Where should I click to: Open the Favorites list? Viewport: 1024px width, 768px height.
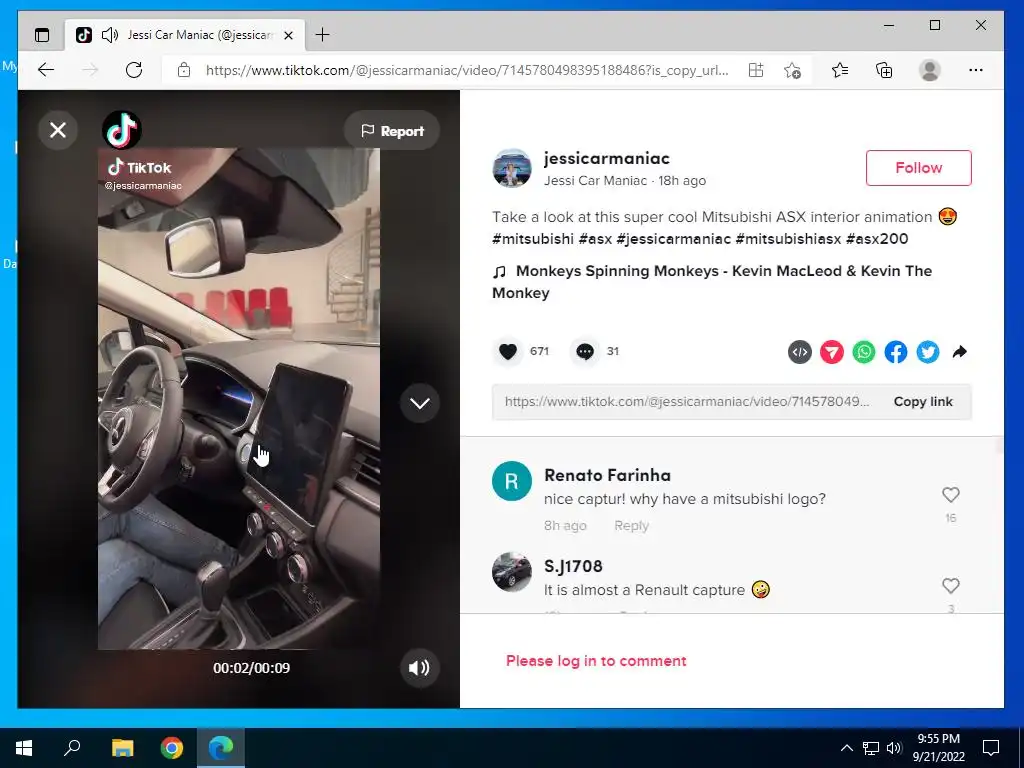click(840, 70)
